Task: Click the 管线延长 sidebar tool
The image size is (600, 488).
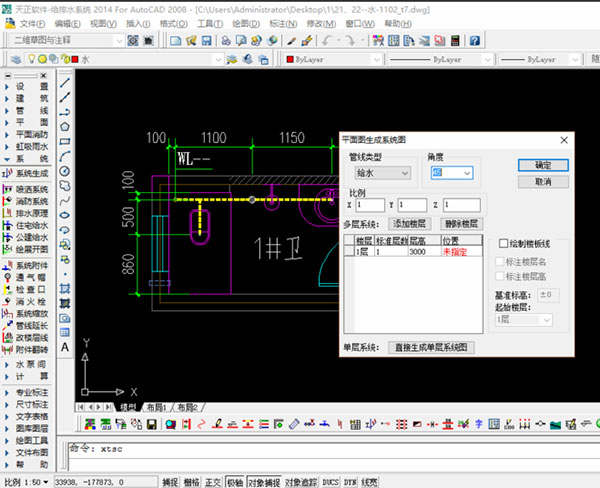Action: click(31, 325)
